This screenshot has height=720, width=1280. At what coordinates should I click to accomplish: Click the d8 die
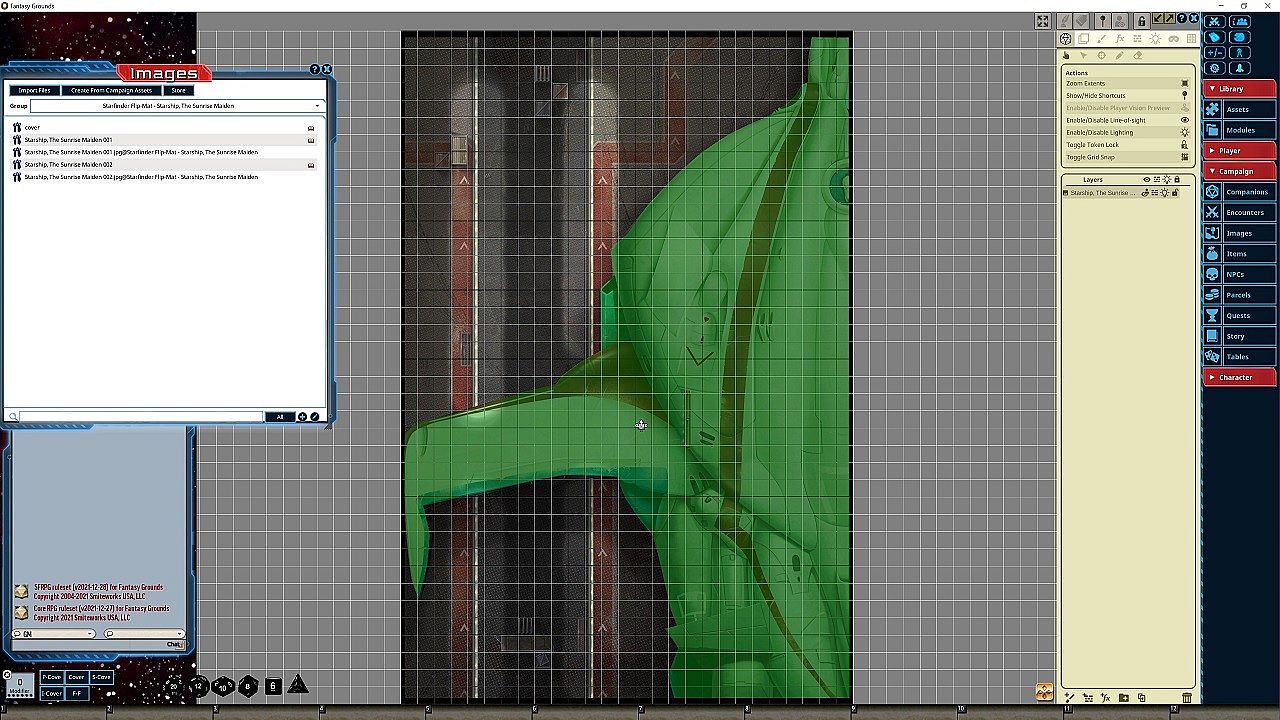(248, 686)
